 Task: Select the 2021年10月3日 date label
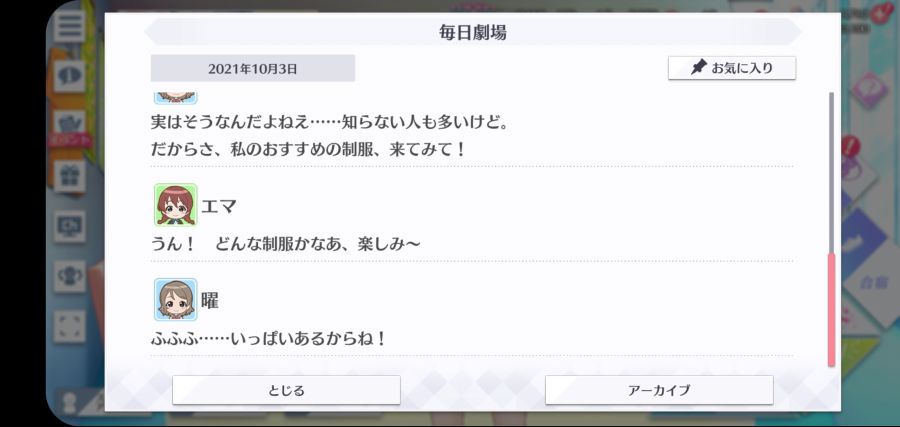pyautogui.click(x=253, y=69)
